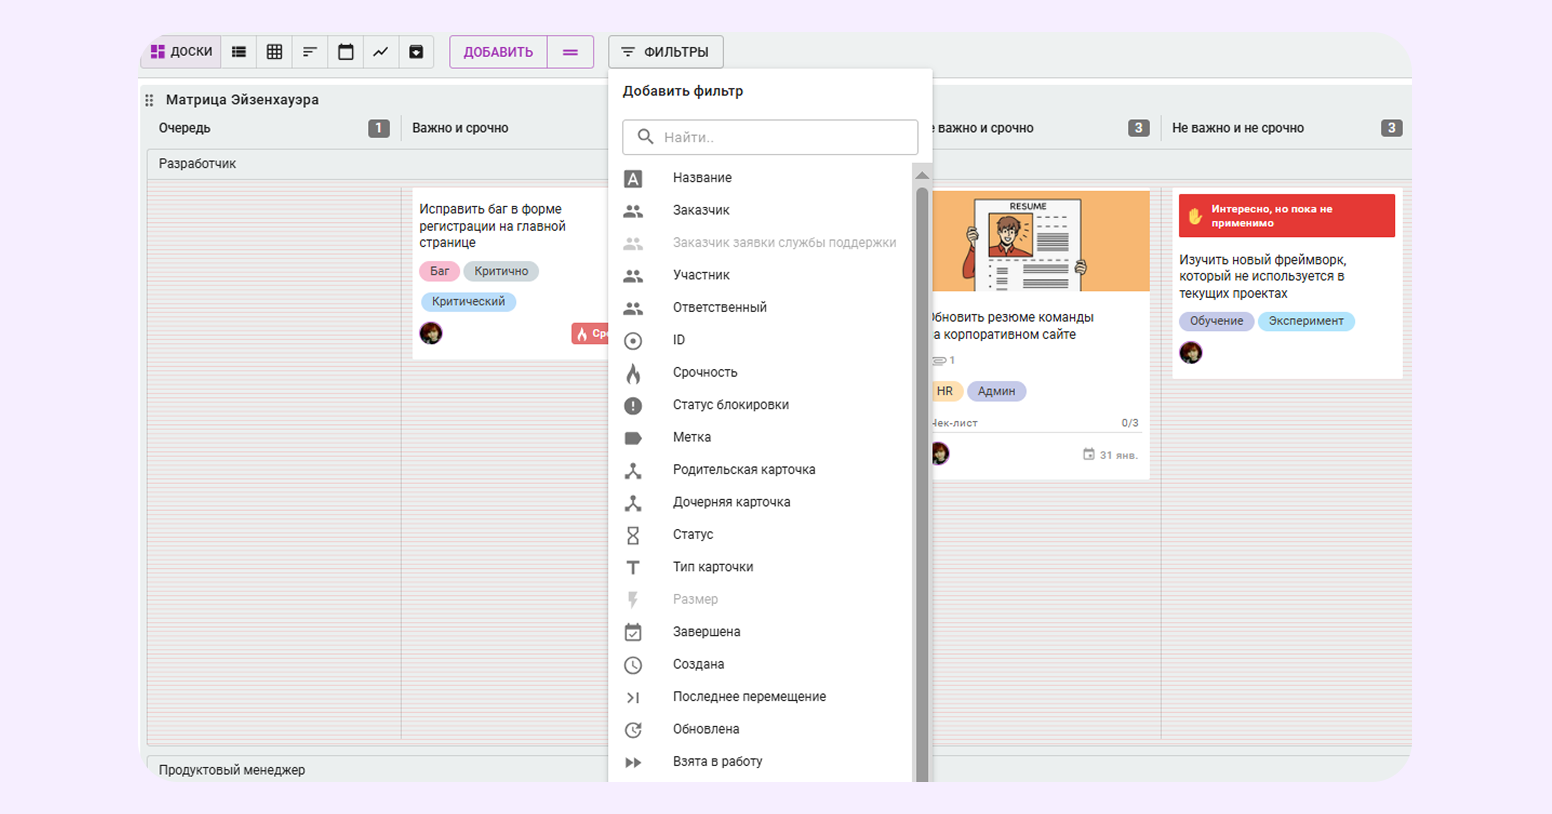Click the scroll-up arrow in filter list
The width and height of the screenshot is (1552, 814).
922,175
